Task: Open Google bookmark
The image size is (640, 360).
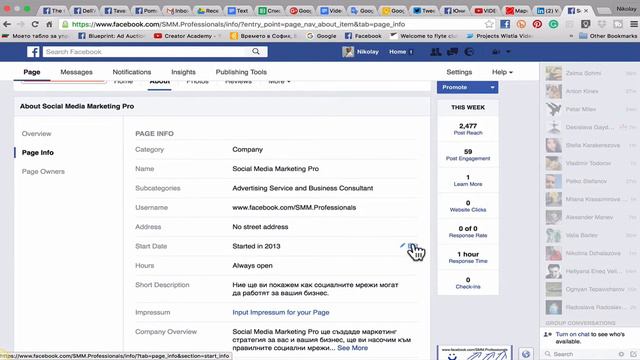Action: point(322,36)
